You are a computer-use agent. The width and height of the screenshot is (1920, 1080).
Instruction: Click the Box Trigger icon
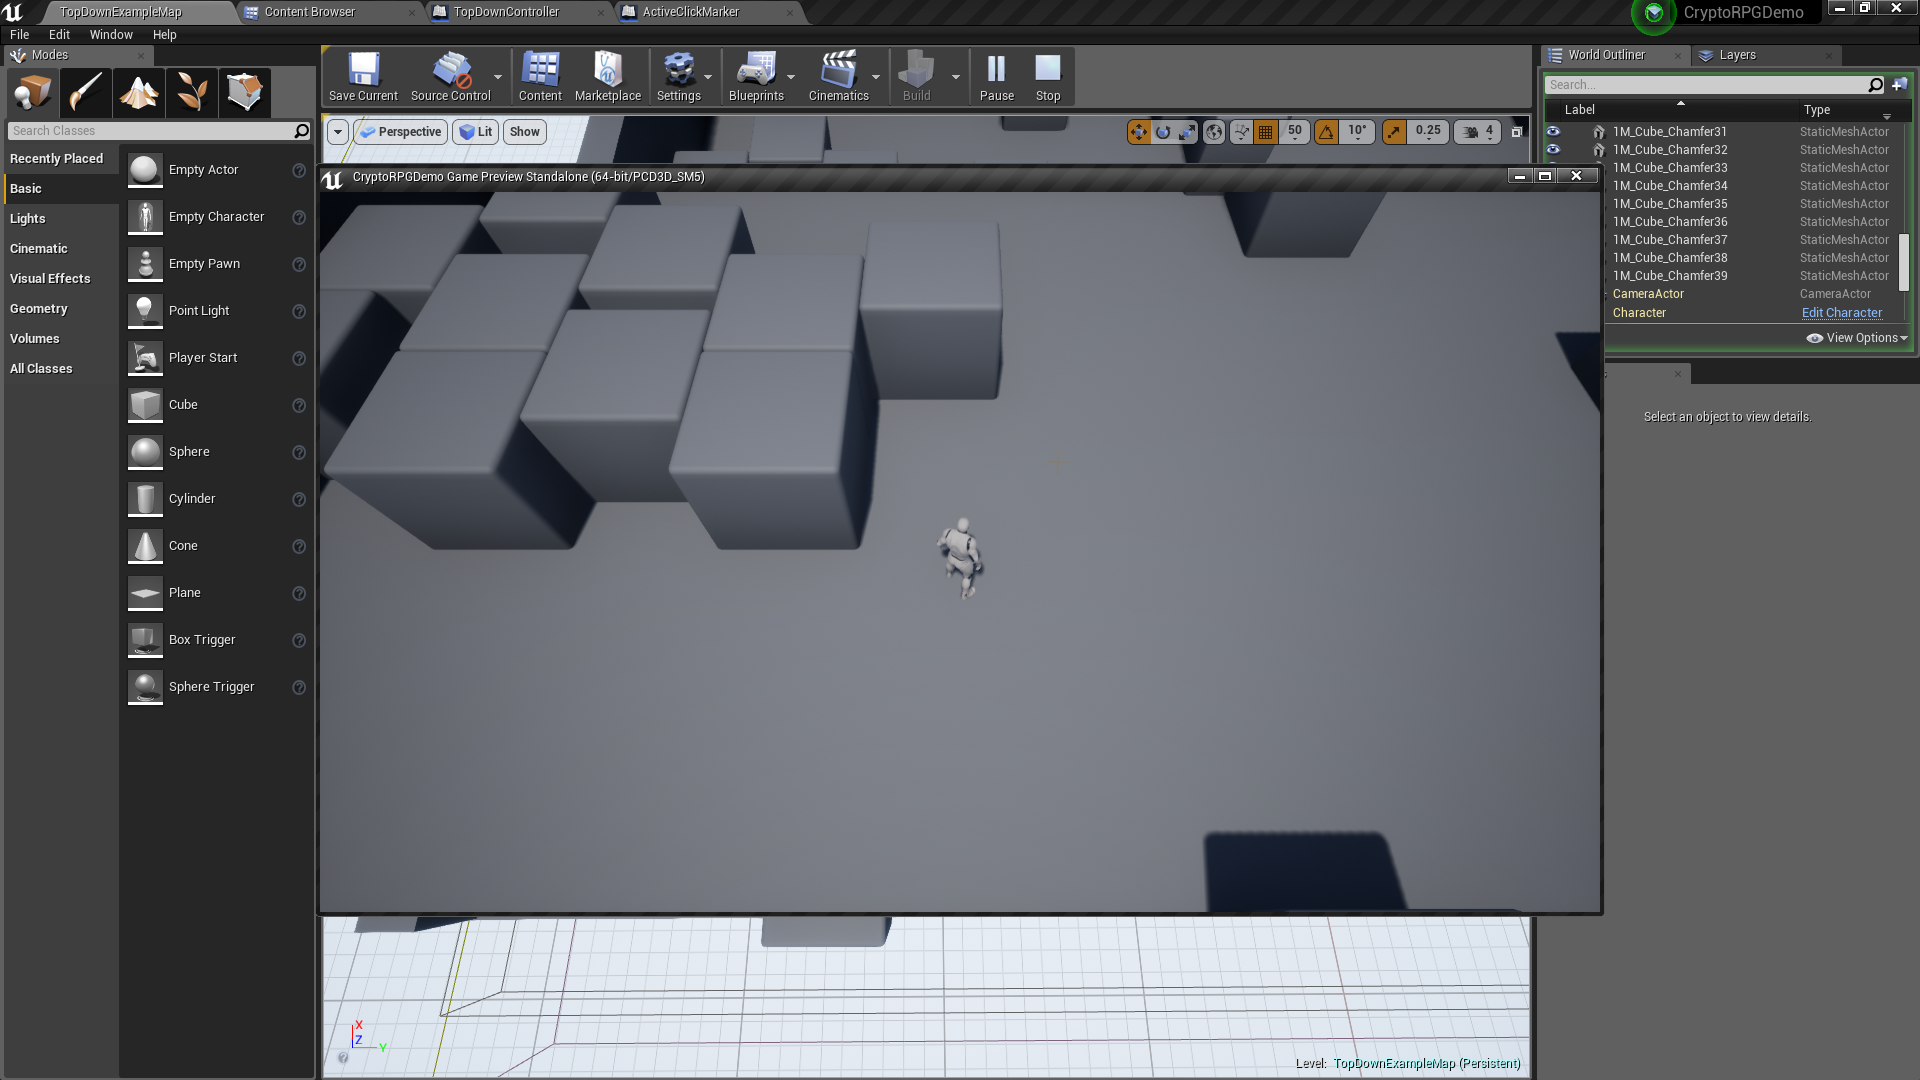[x=145, y=640]
